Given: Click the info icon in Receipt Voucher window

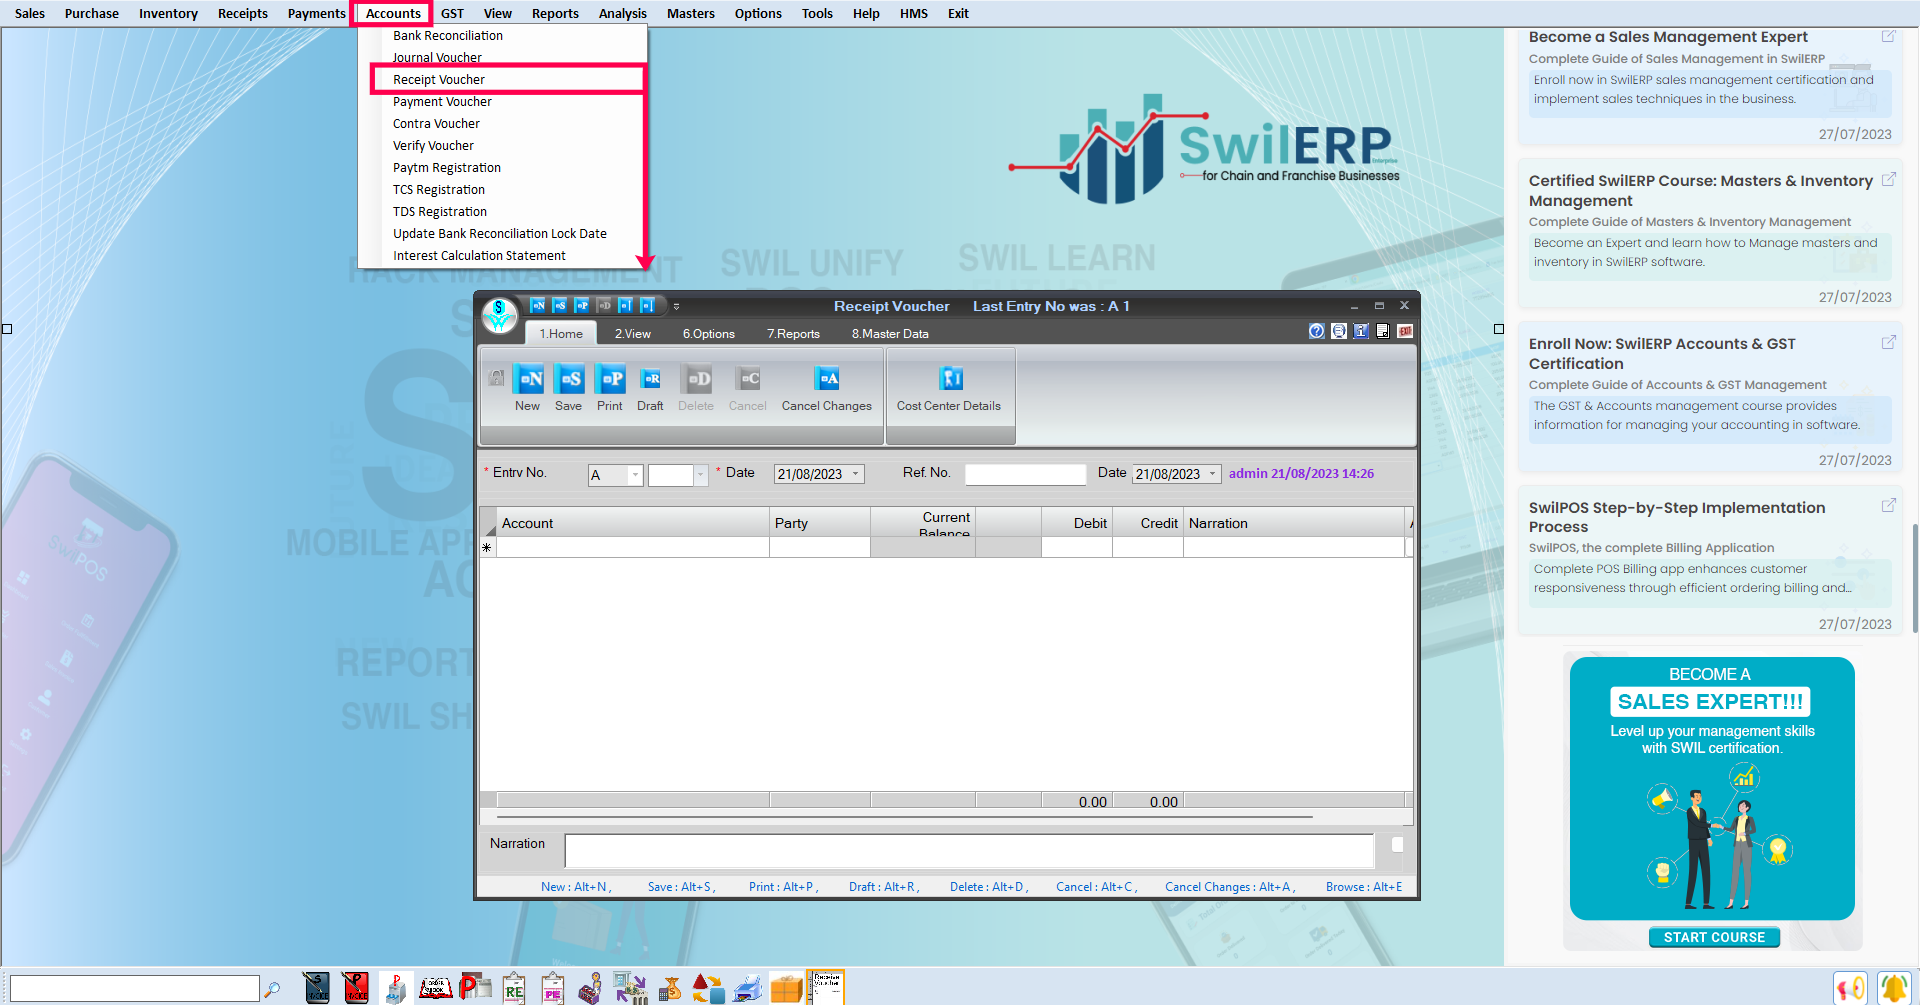Looking at the screenshot, I should pos(1361,331).
